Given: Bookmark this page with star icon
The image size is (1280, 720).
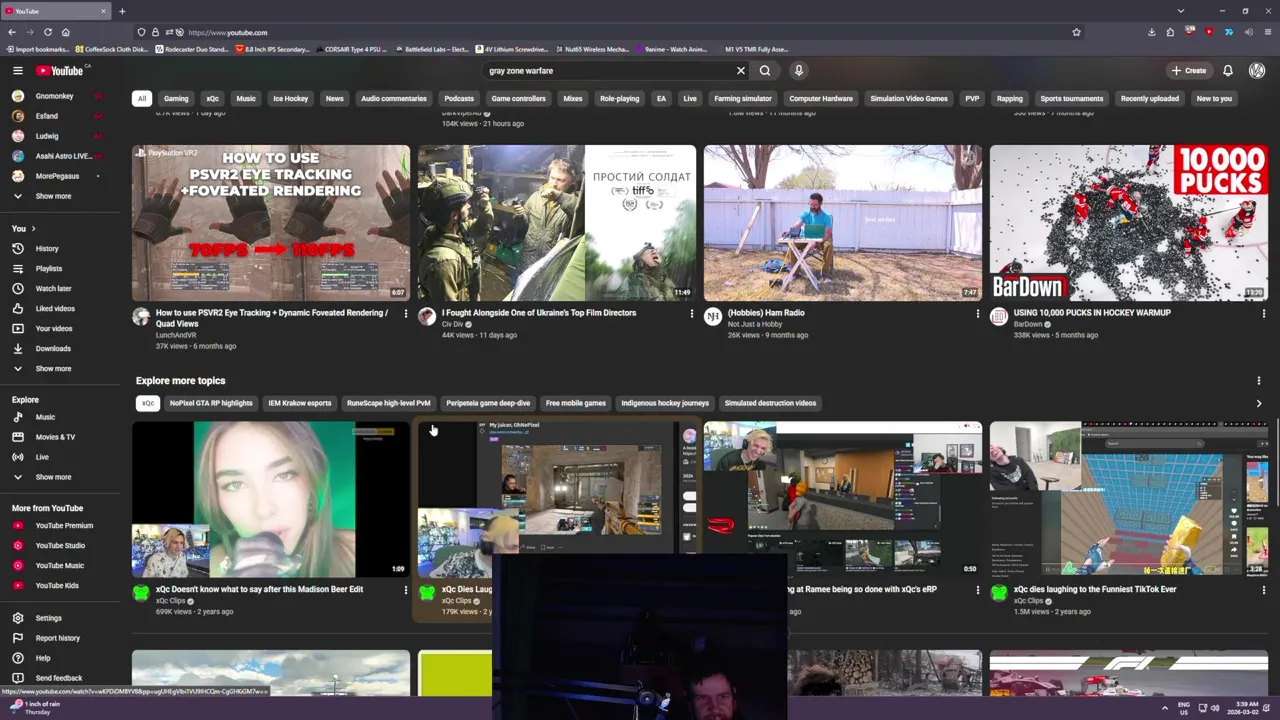Looking at the screenshot, I should 1076,32.
